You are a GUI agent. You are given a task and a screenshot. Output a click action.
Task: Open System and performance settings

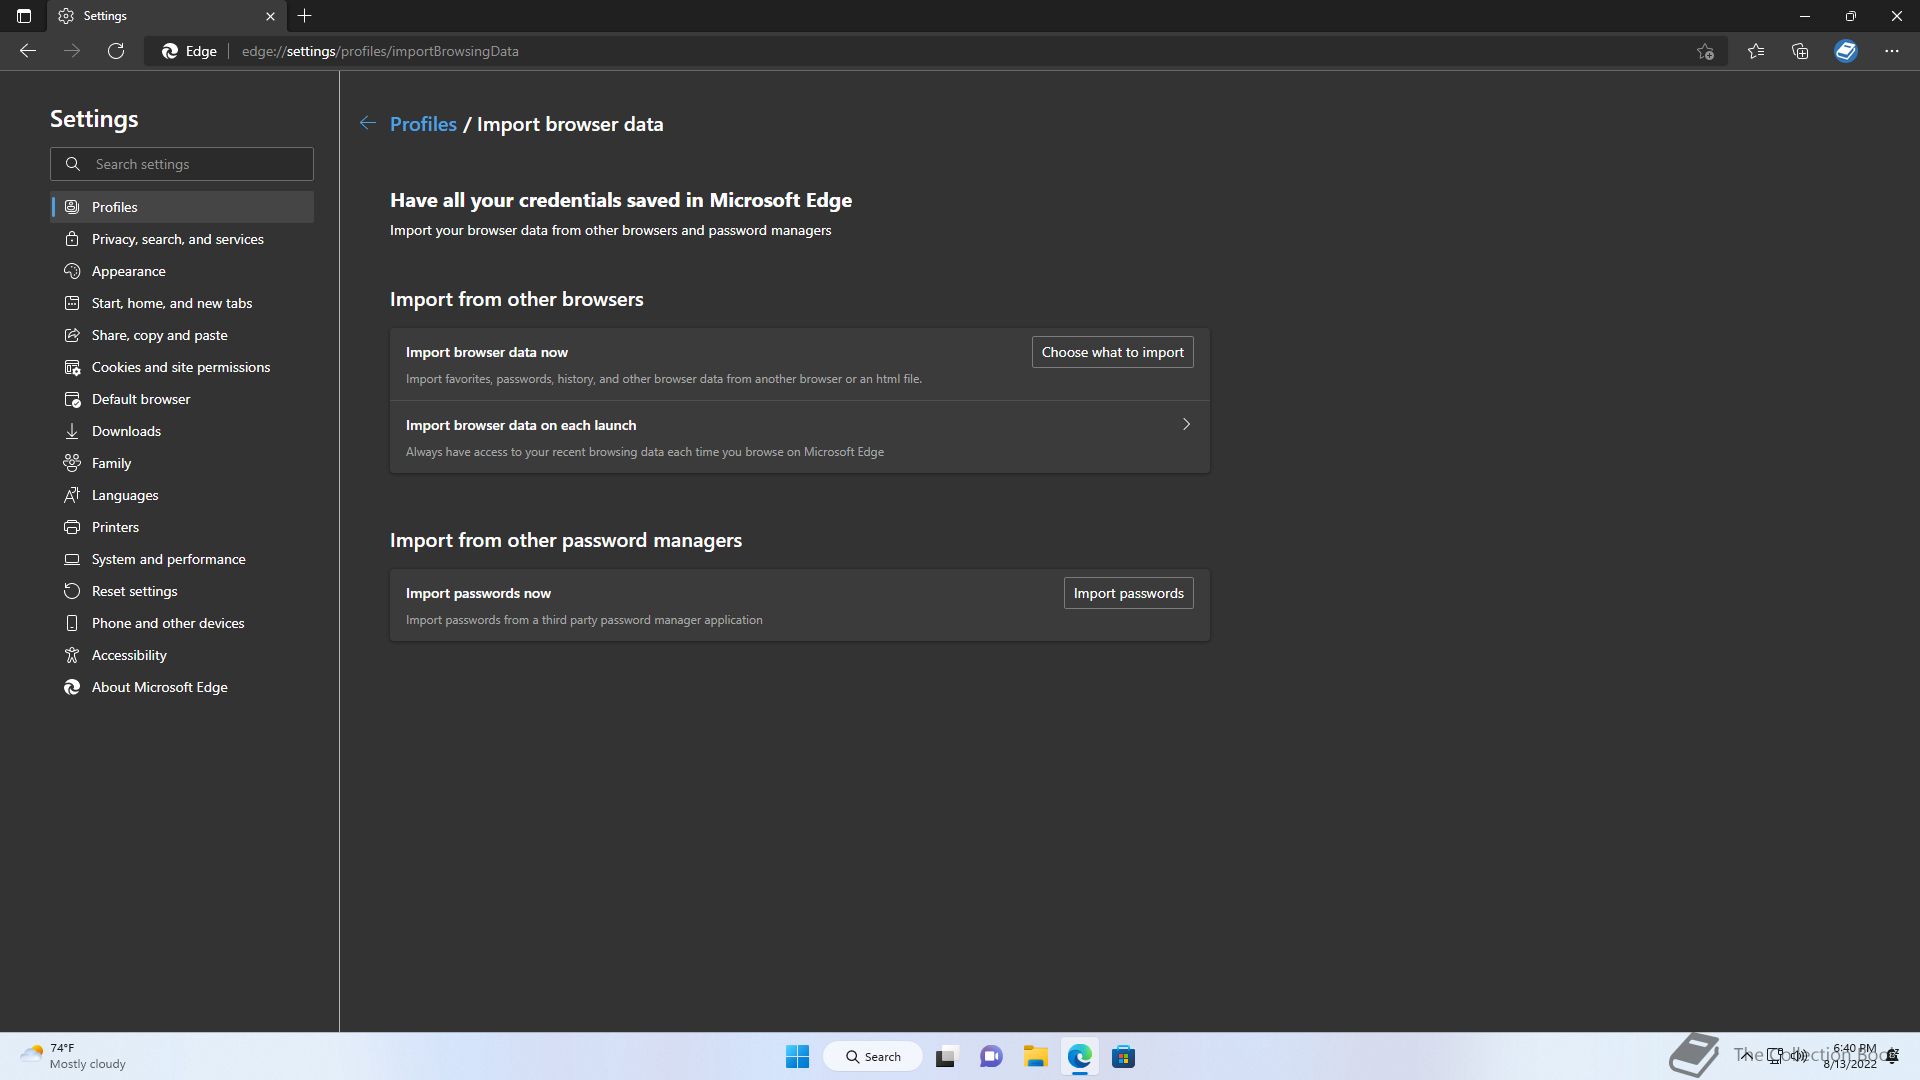pyautogui.click(x=182, y=559)
